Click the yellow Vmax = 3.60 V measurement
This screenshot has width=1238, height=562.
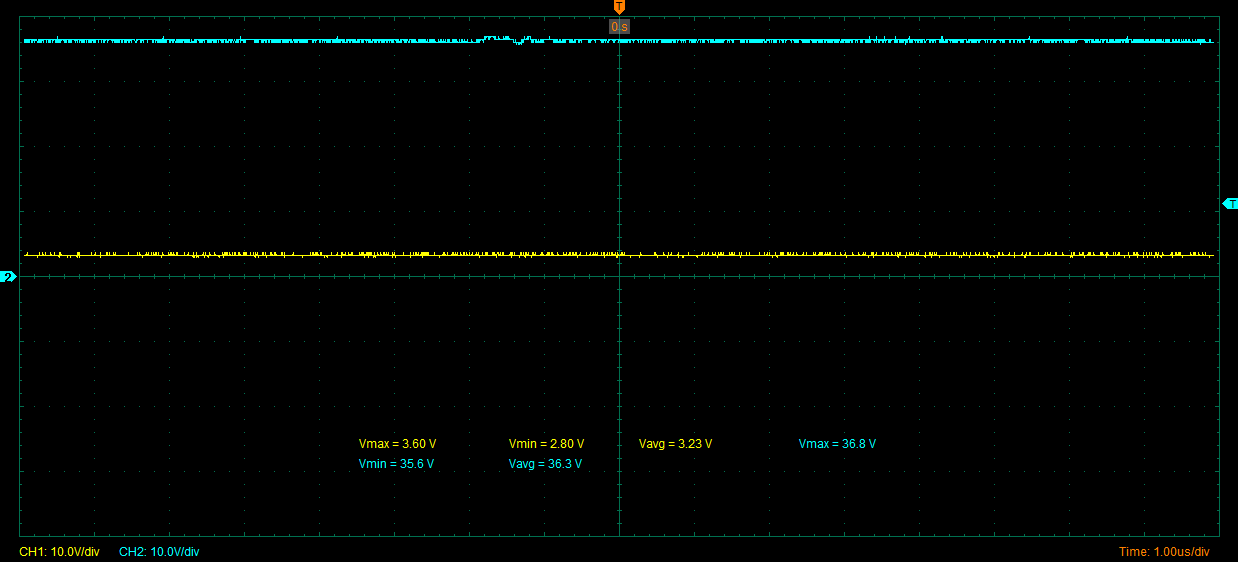(x=397, y=444)
